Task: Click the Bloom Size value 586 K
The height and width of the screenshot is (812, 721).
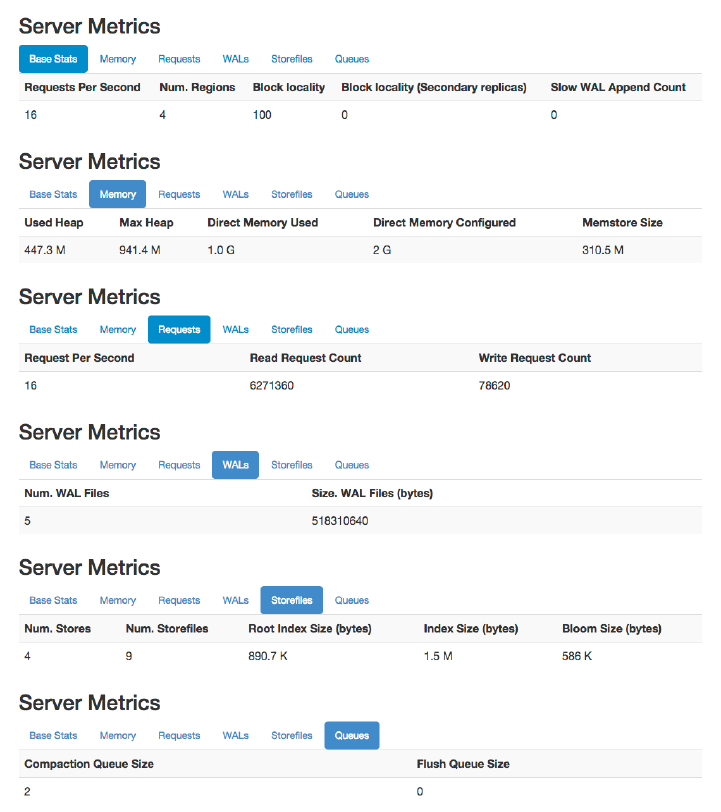Action: (577, 656)
